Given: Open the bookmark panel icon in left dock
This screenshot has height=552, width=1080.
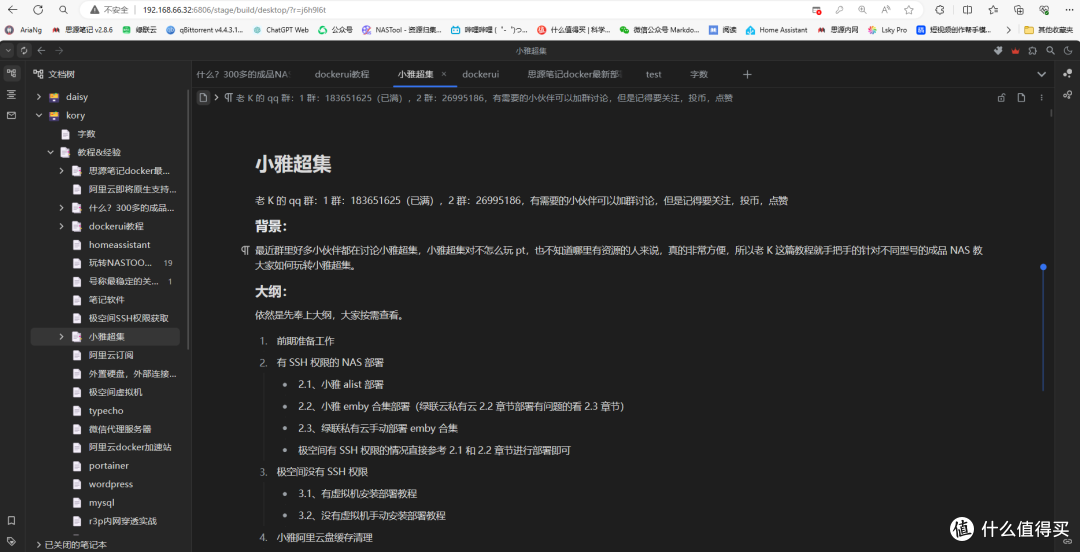Looking at the screenshot, I should 11,520.
